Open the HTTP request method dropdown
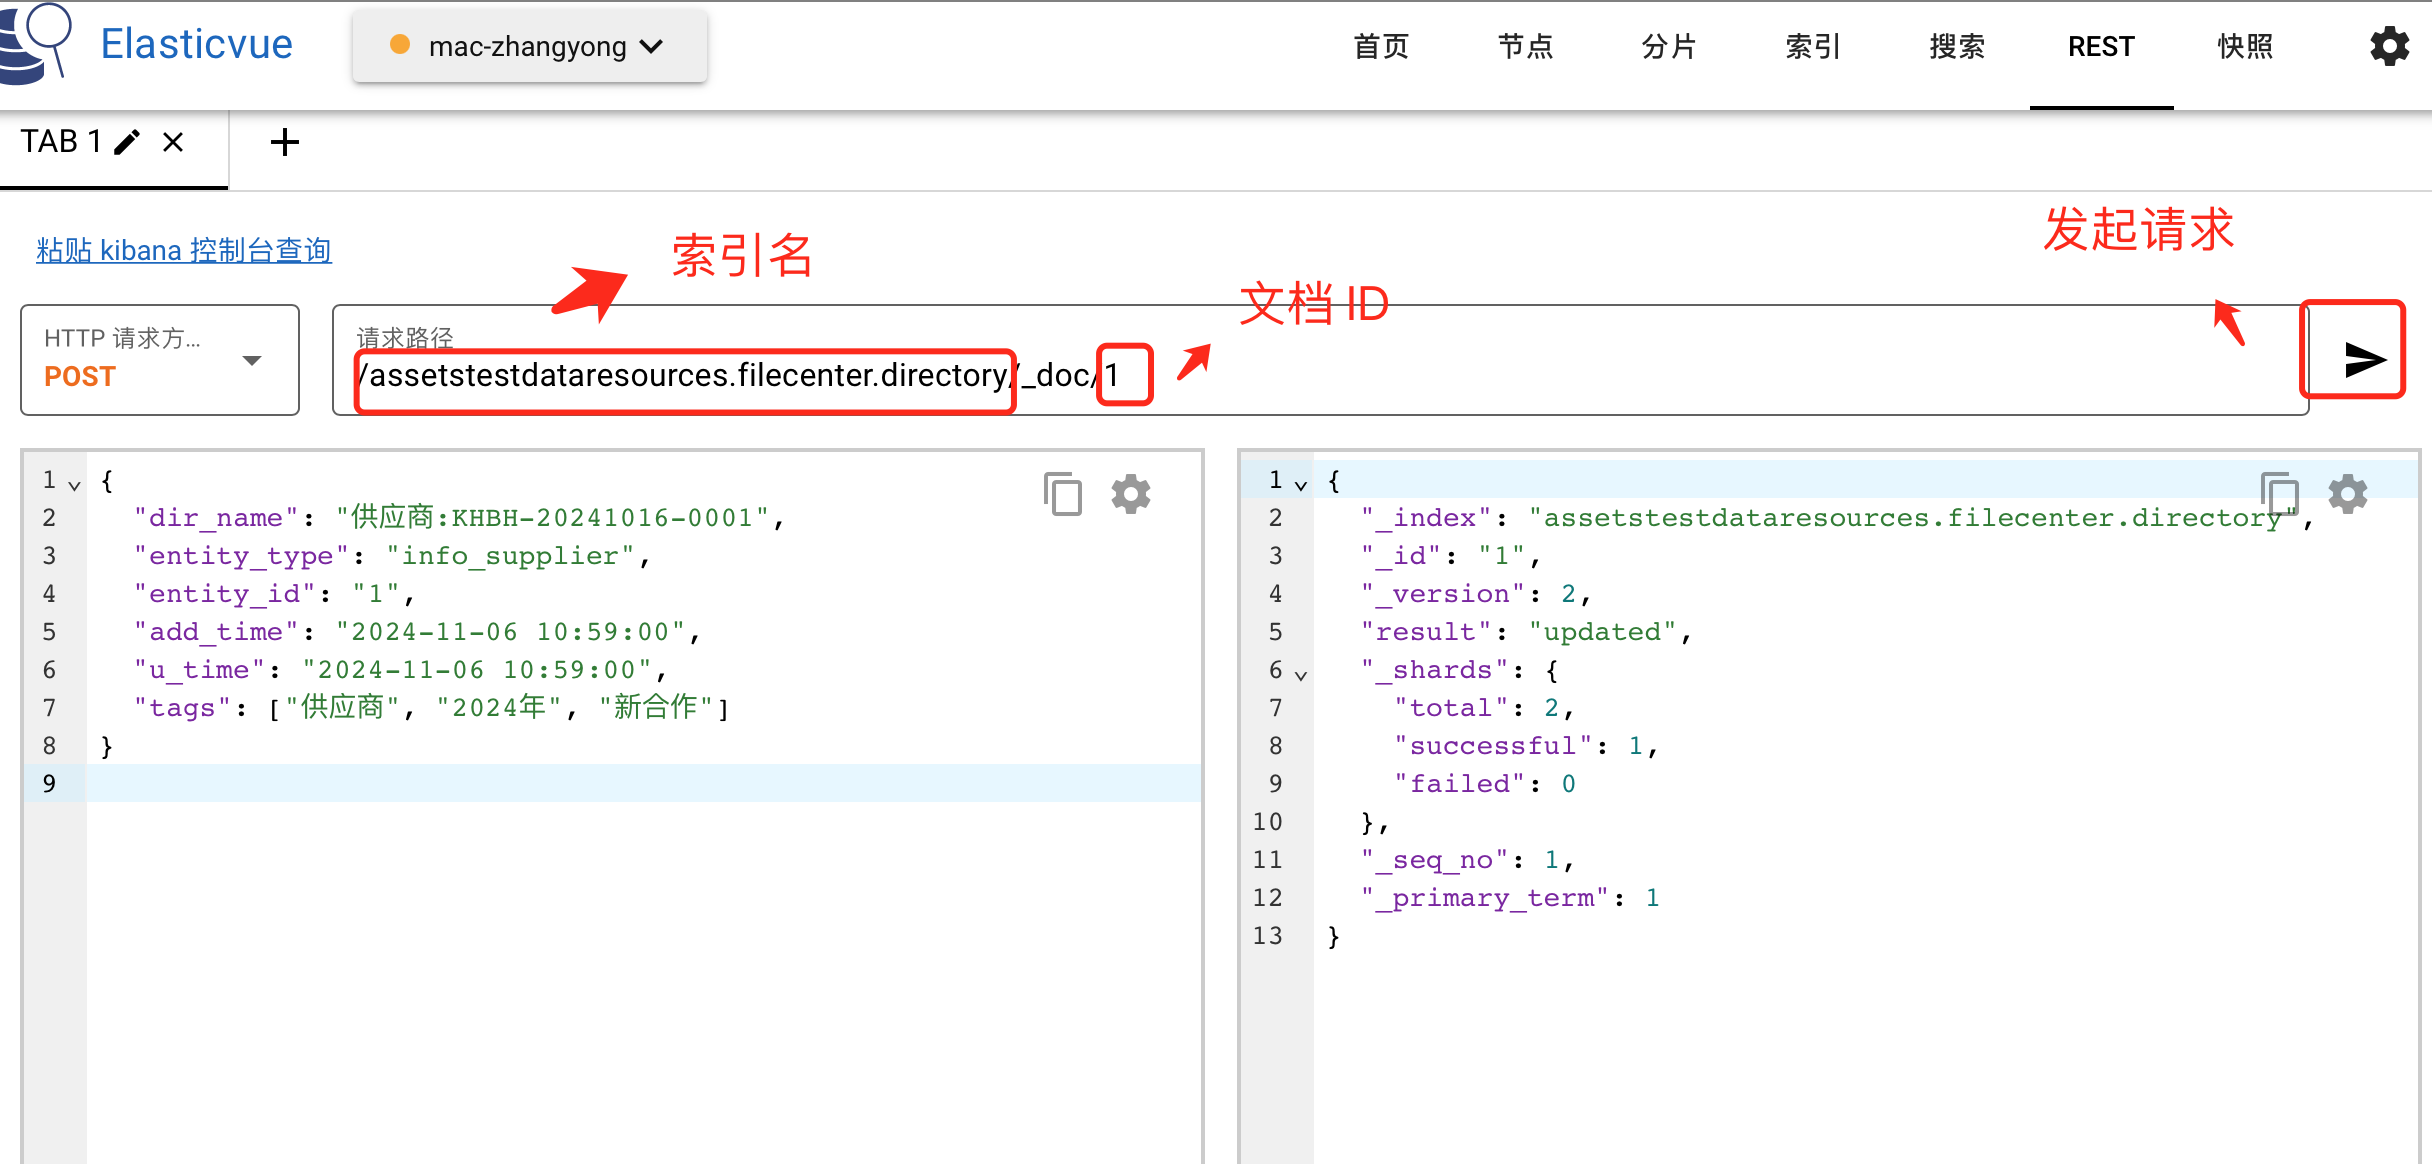The image size is (2432, 1164). [253, 359]
